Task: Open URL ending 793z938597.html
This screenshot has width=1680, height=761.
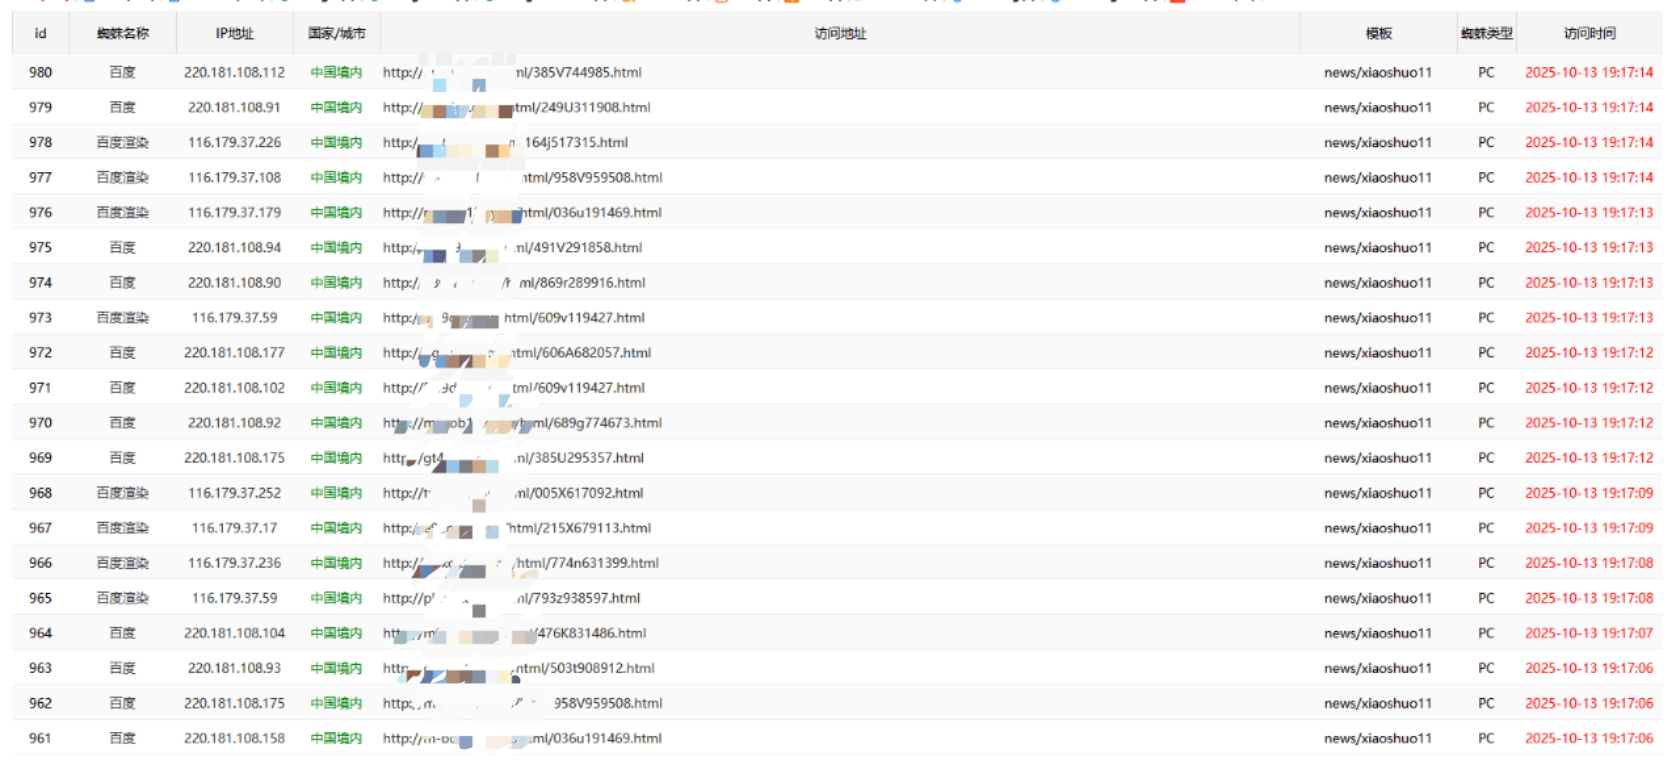Action: click(x=511, y=598)
